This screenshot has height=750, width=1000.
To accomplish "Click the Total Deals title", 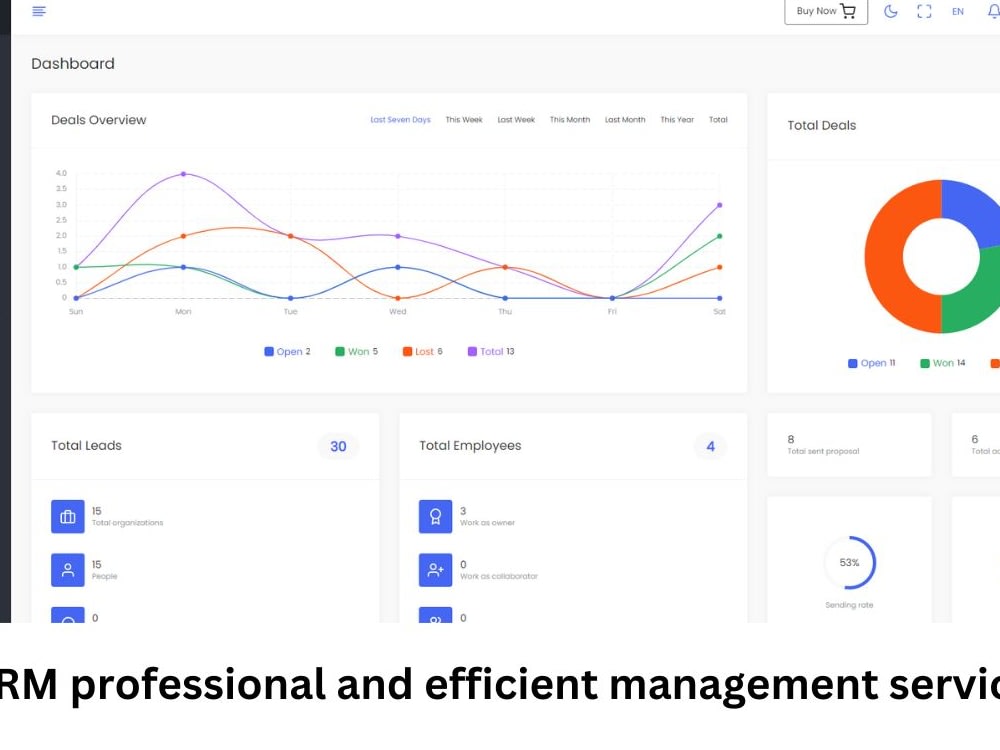I will (x=821, y=126).
